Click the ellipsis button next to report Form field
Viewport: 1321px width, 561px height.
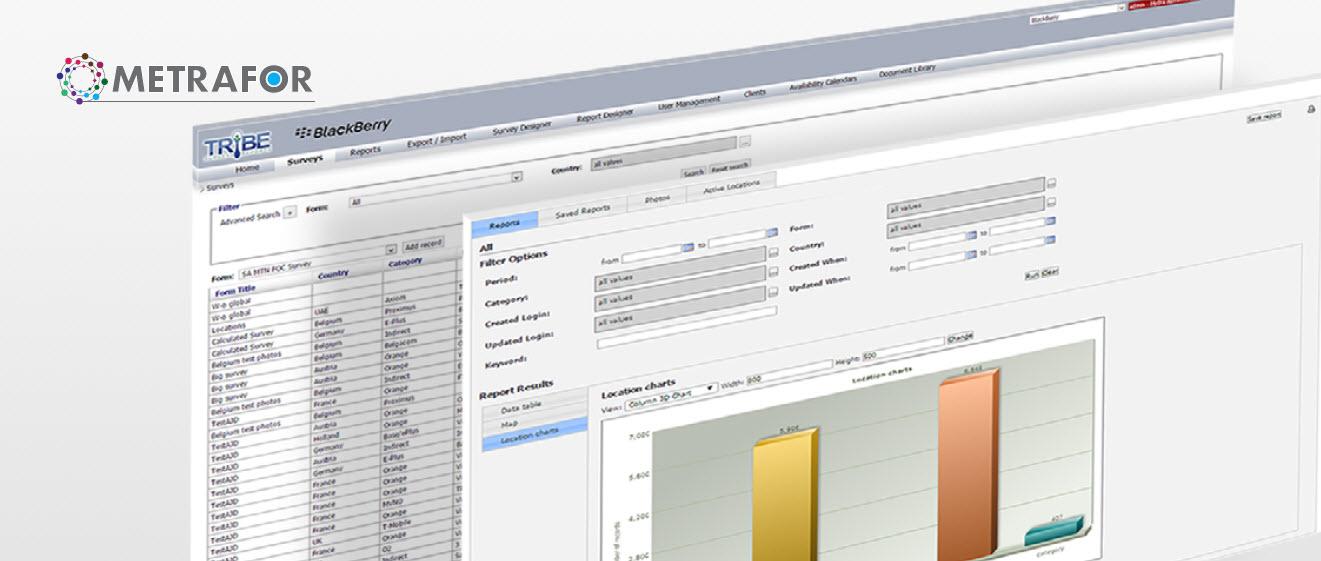tap(1051, 183)
